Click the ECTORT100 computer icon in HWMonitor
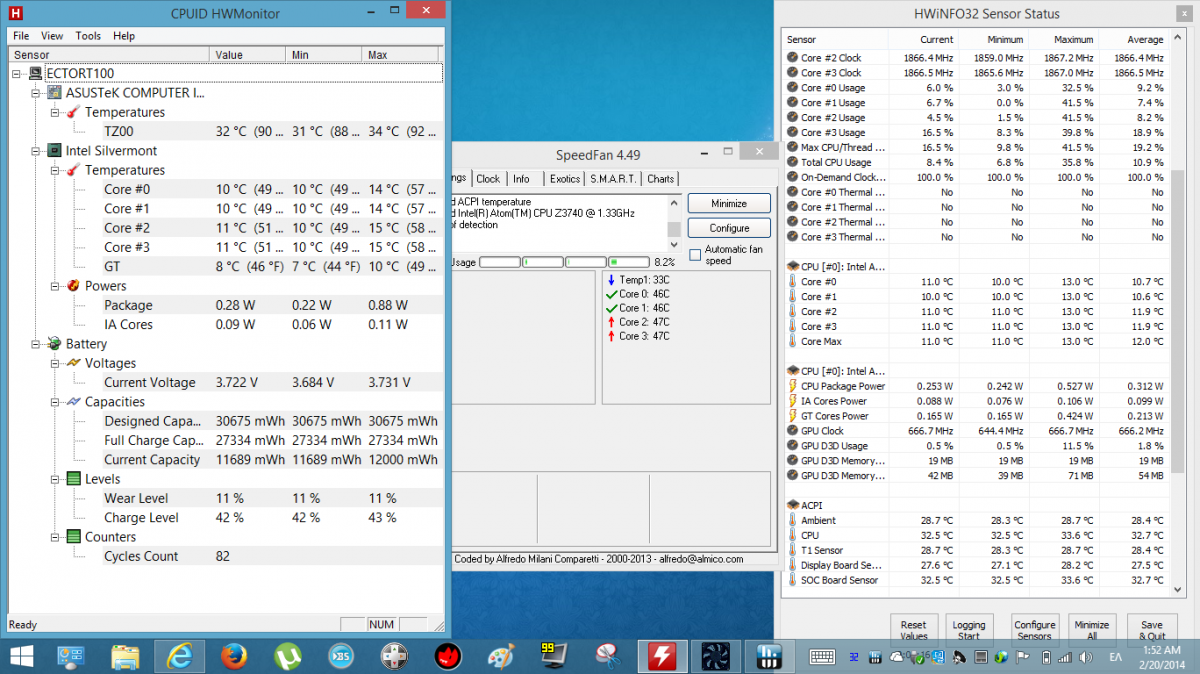This screenshot has height=674, width=1200. (36, 74)
